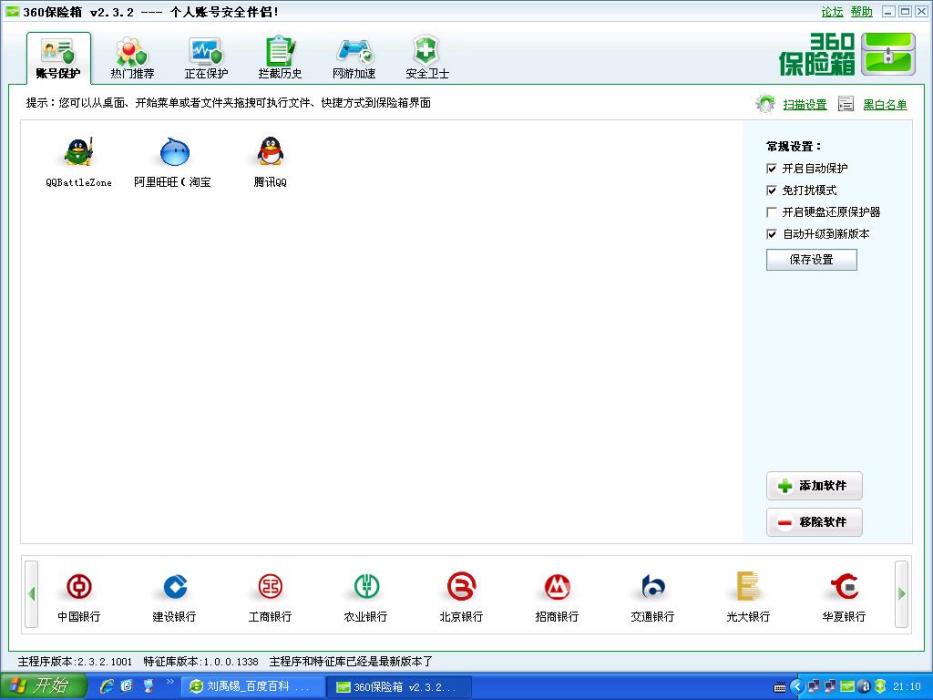The image size is (933, 700).
Task: Click the 常规设置 heading text
Action: pos(793,146)
